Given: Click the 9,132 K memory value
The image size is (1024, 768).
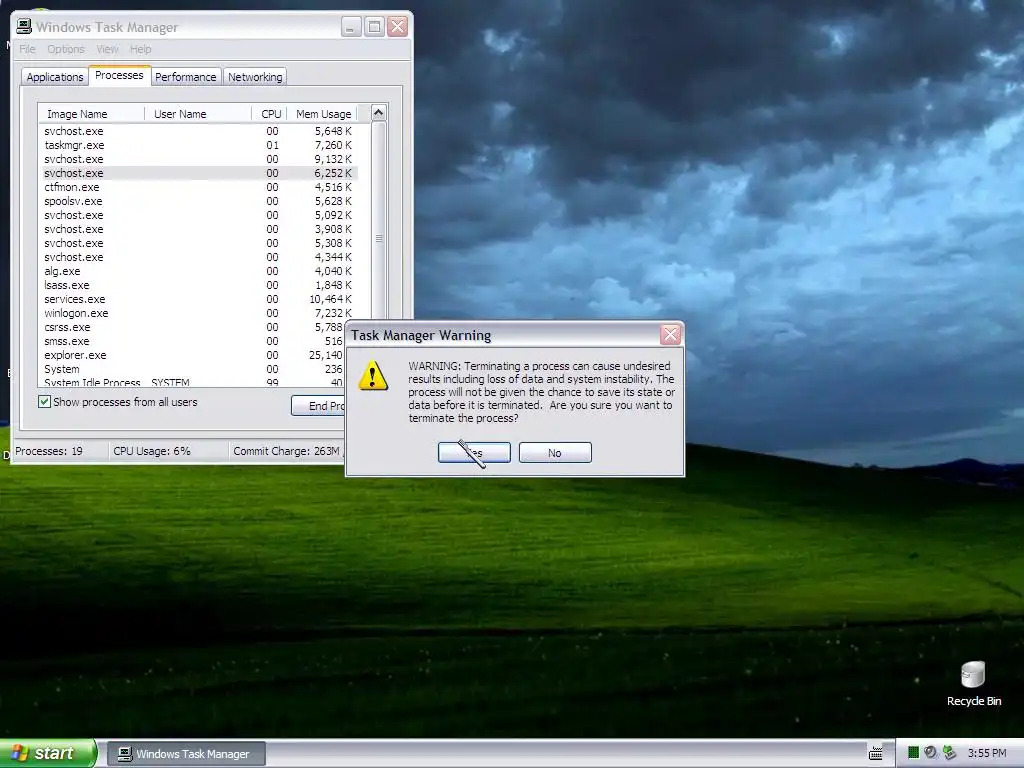Looking at the screenshot, I should [x=333, y=159].
